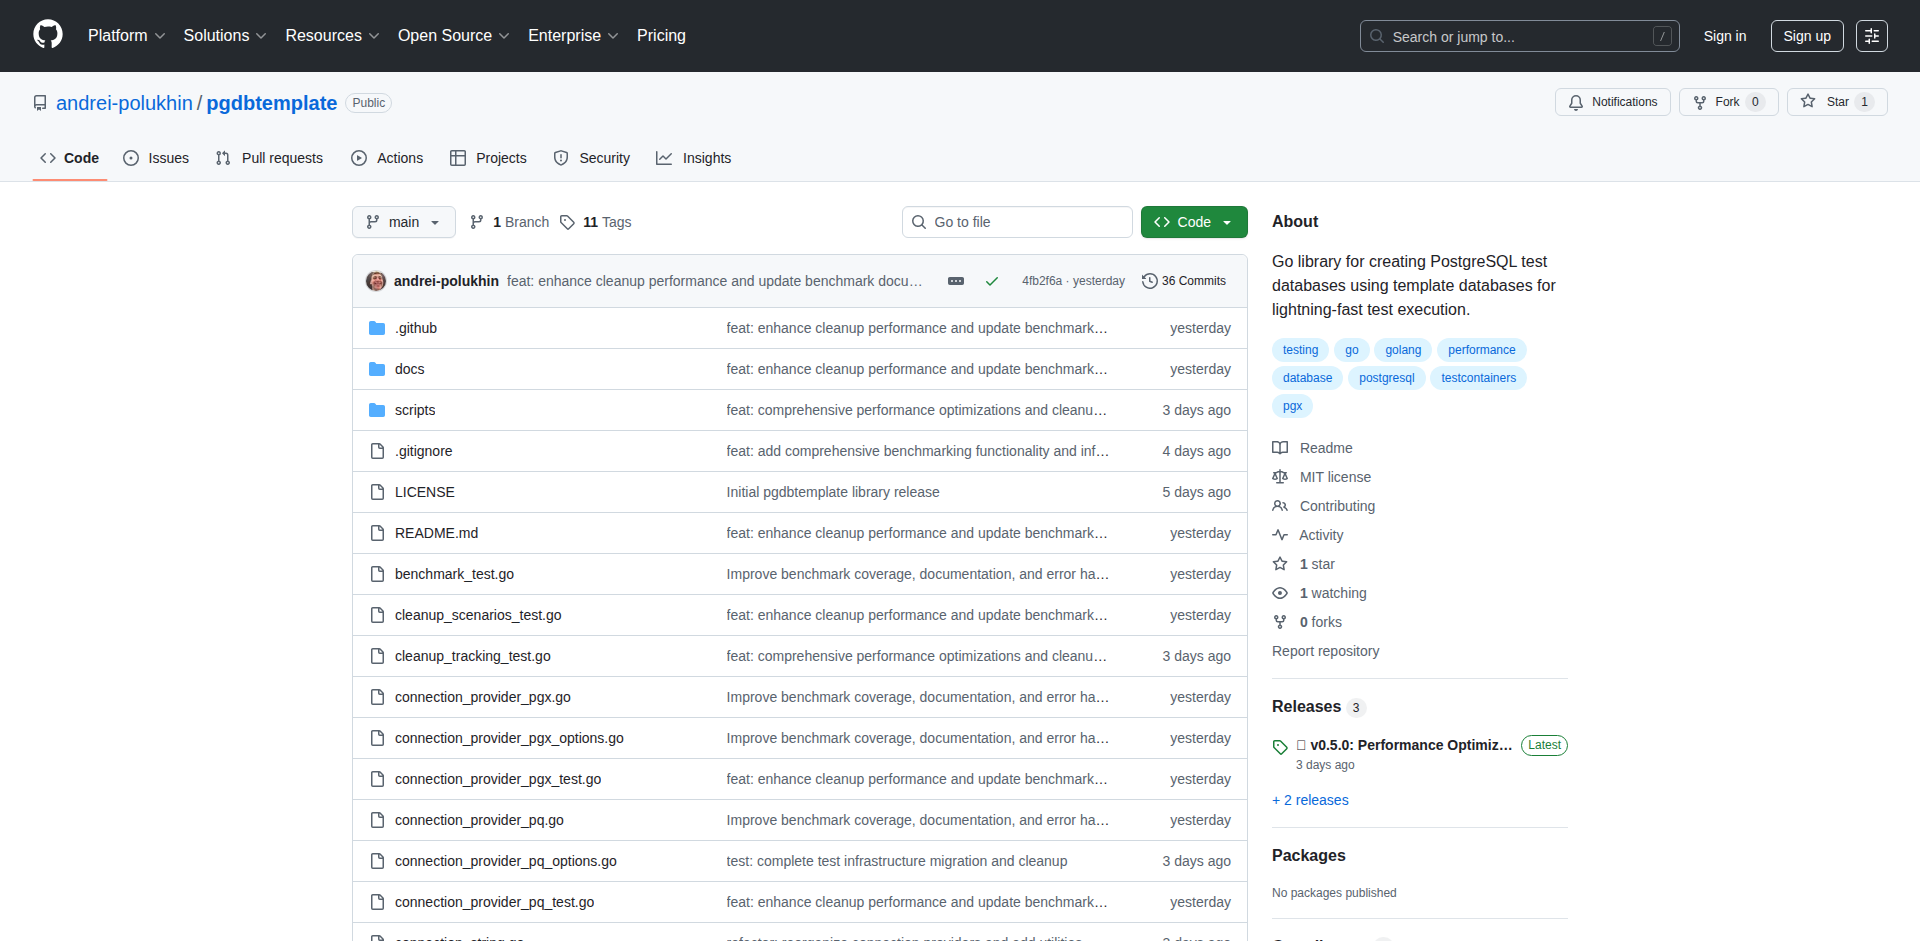Open the Resources dropdown menu

332,35
